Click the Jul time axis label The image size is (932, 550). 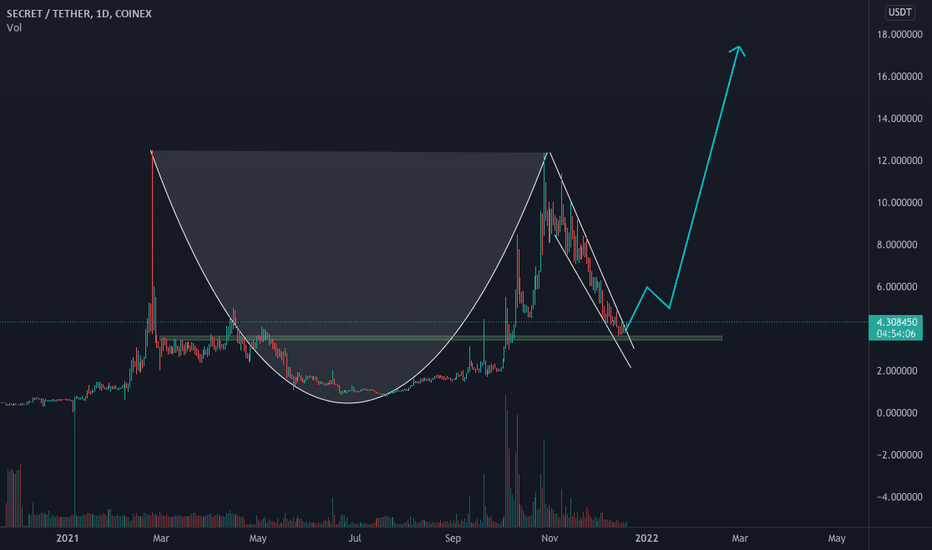click(x=354, y=538)
